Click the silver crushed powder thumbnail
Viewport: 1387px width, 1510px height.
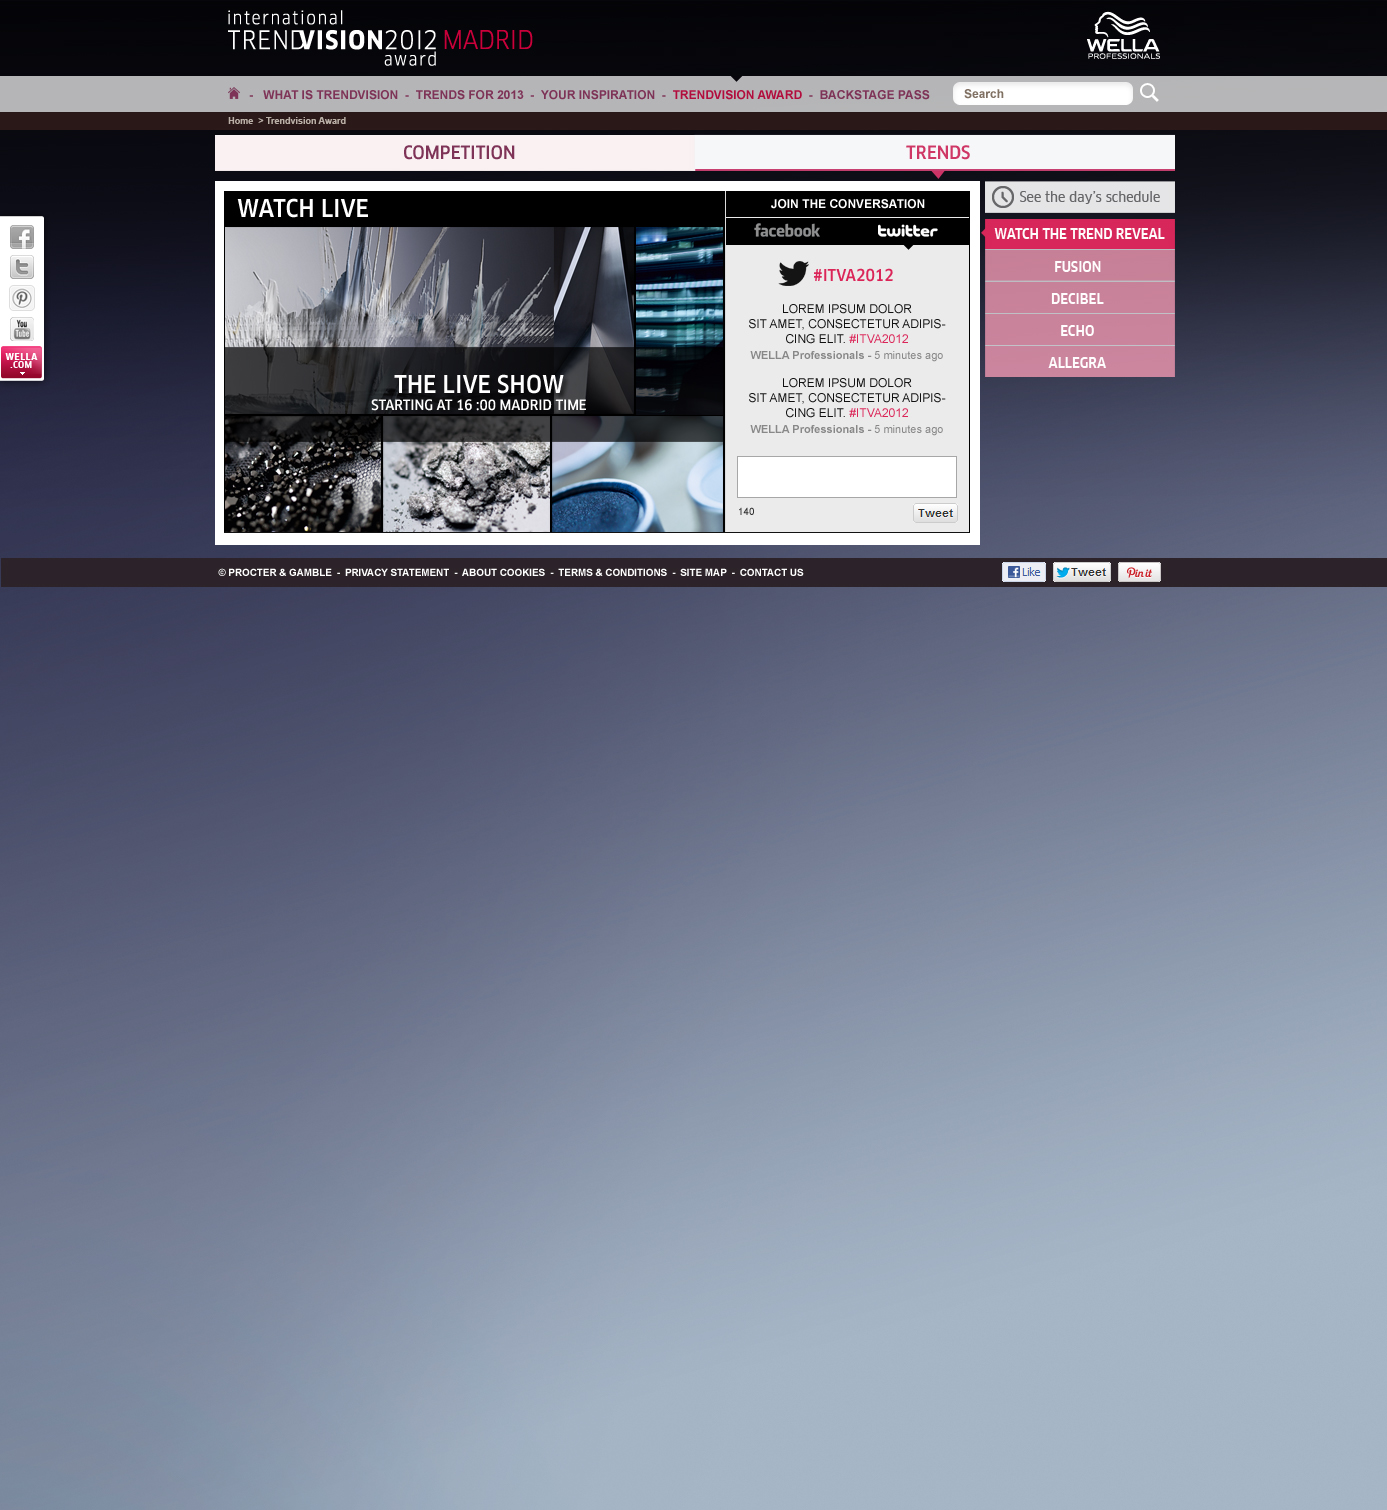click(466, 474)
